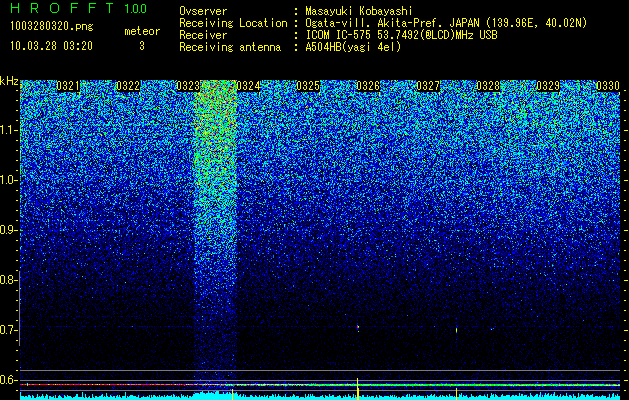Click the yellow detection spike below 0326
The image size is (629, 400).
click(x=357, y=388)
